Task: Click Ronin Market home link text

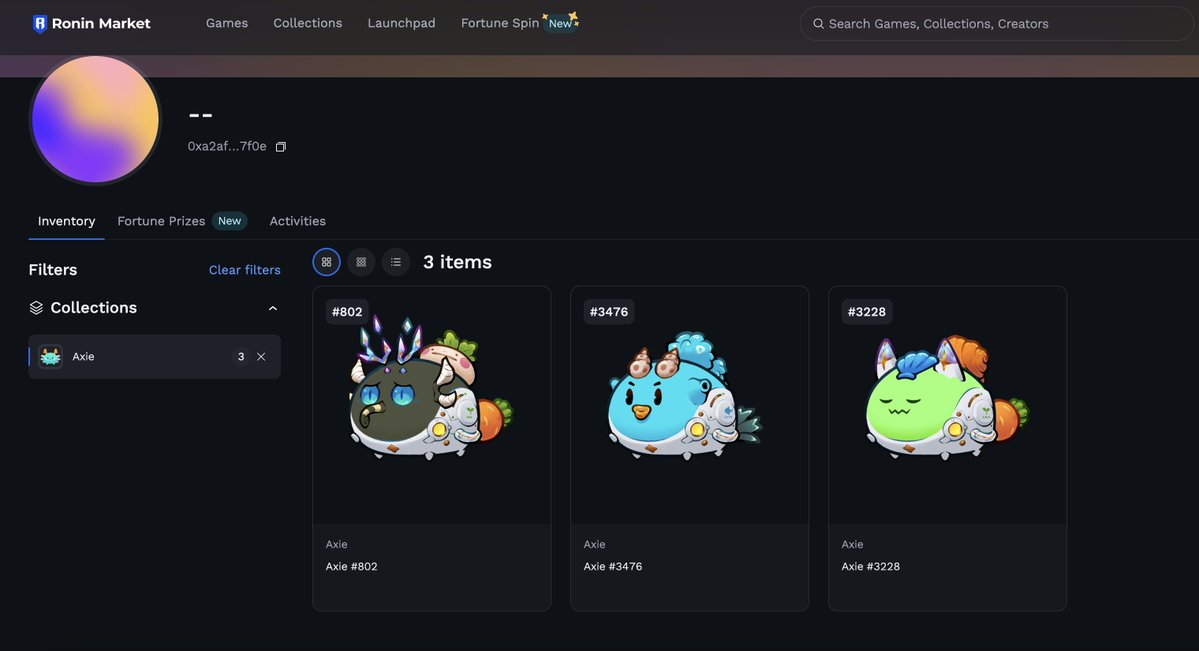Action: point(101,24)
